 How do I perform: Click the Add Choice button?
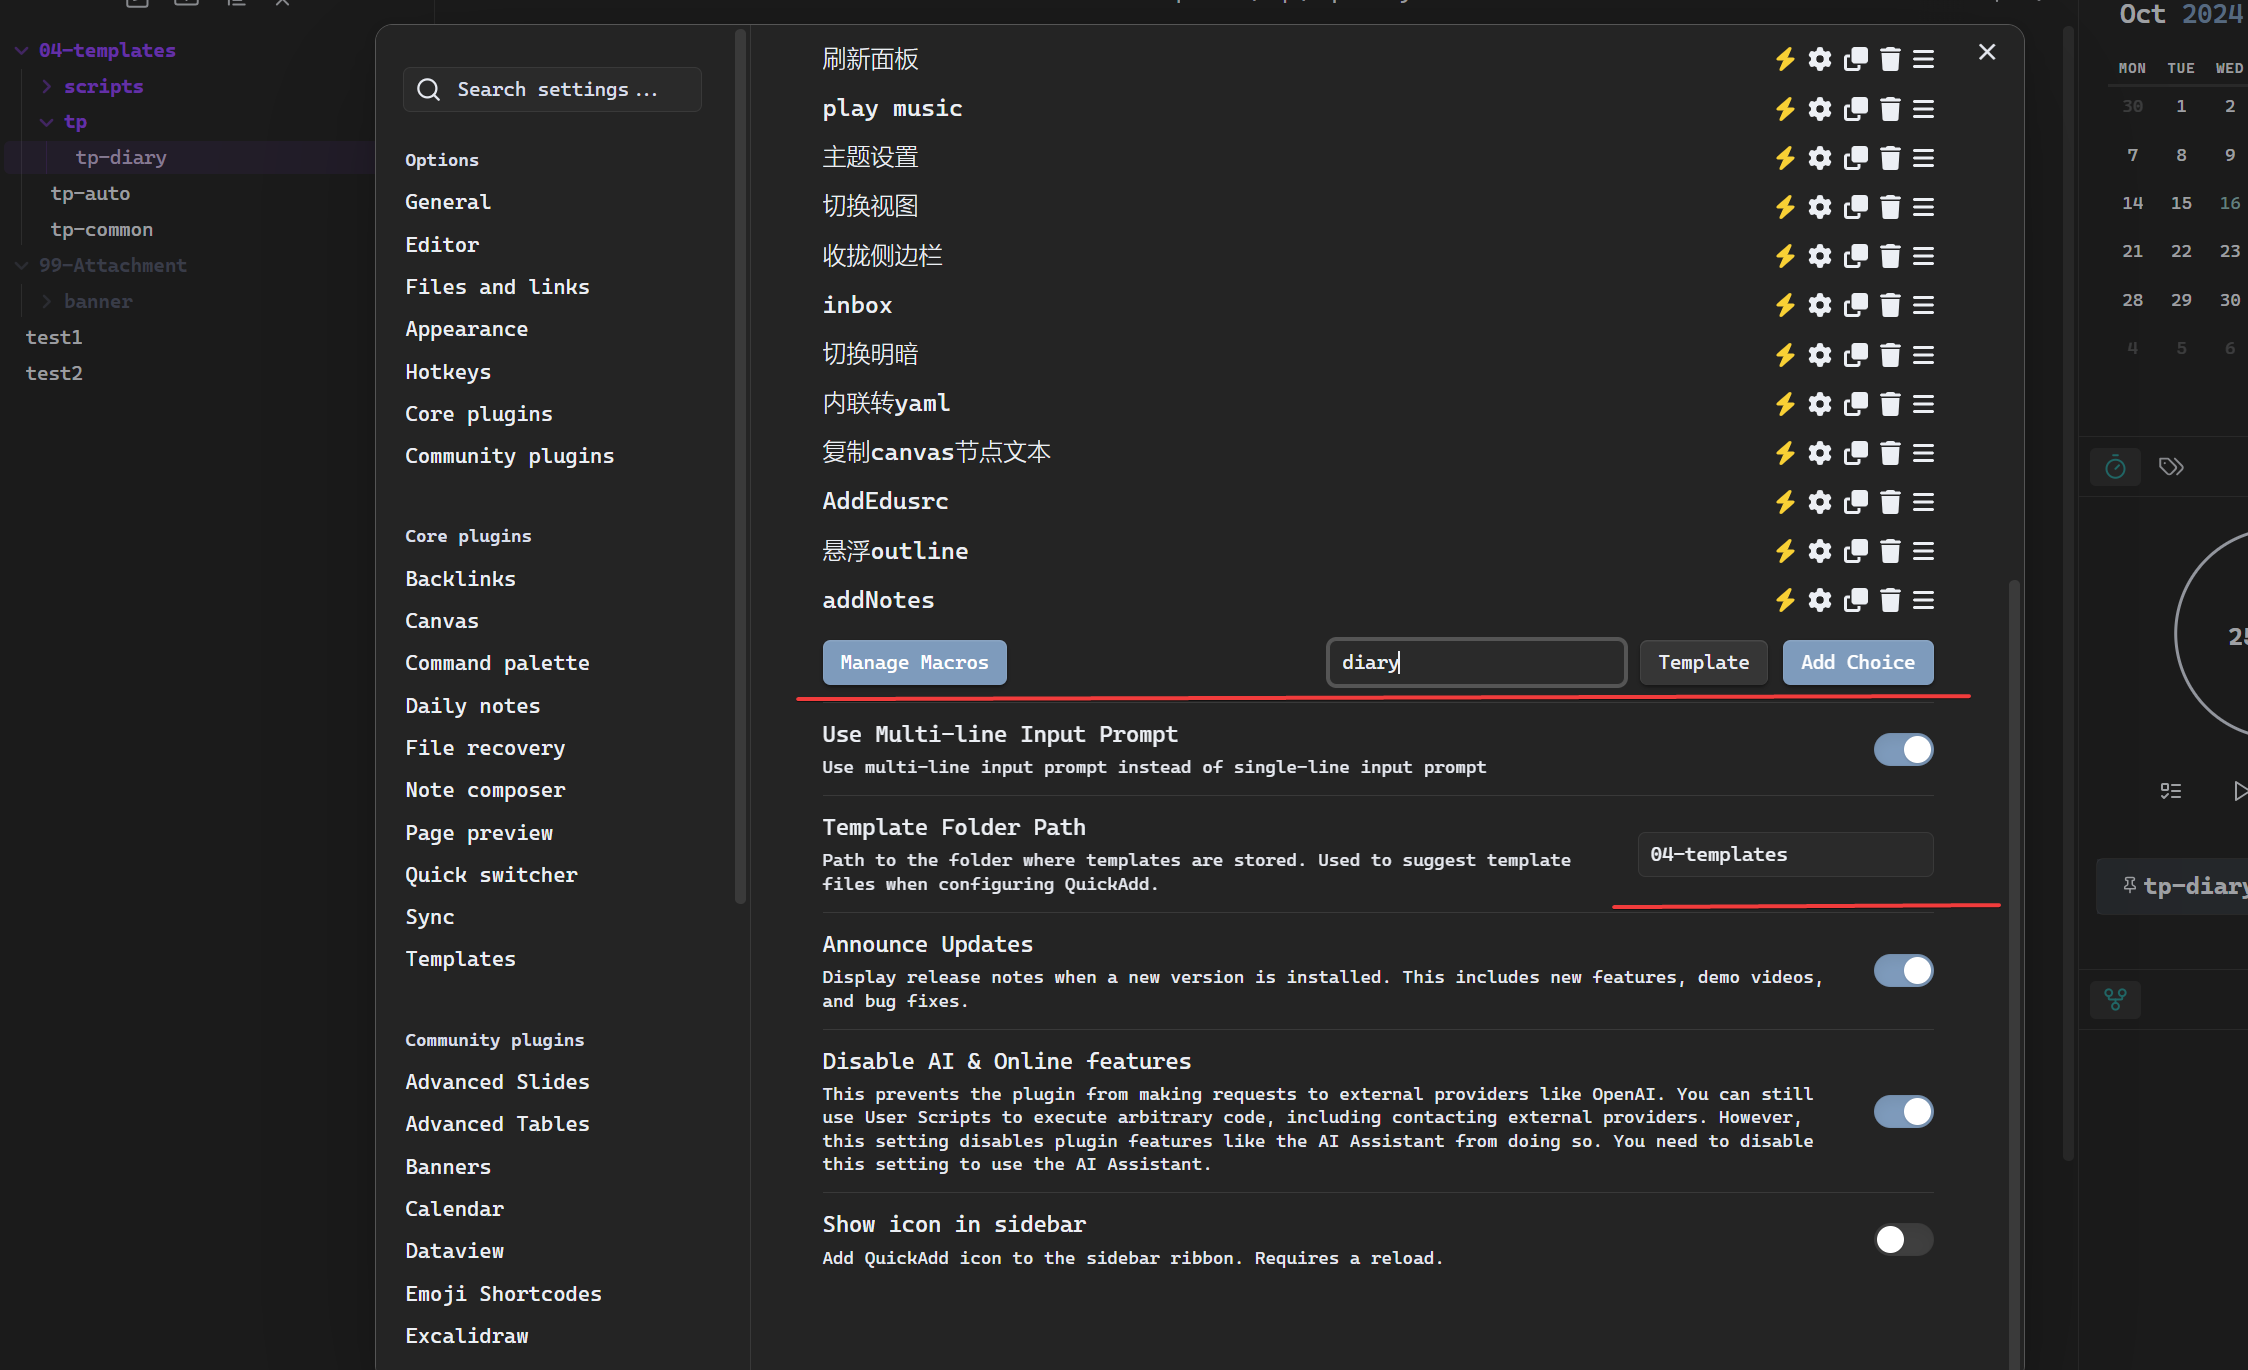tap(1857, 662)
